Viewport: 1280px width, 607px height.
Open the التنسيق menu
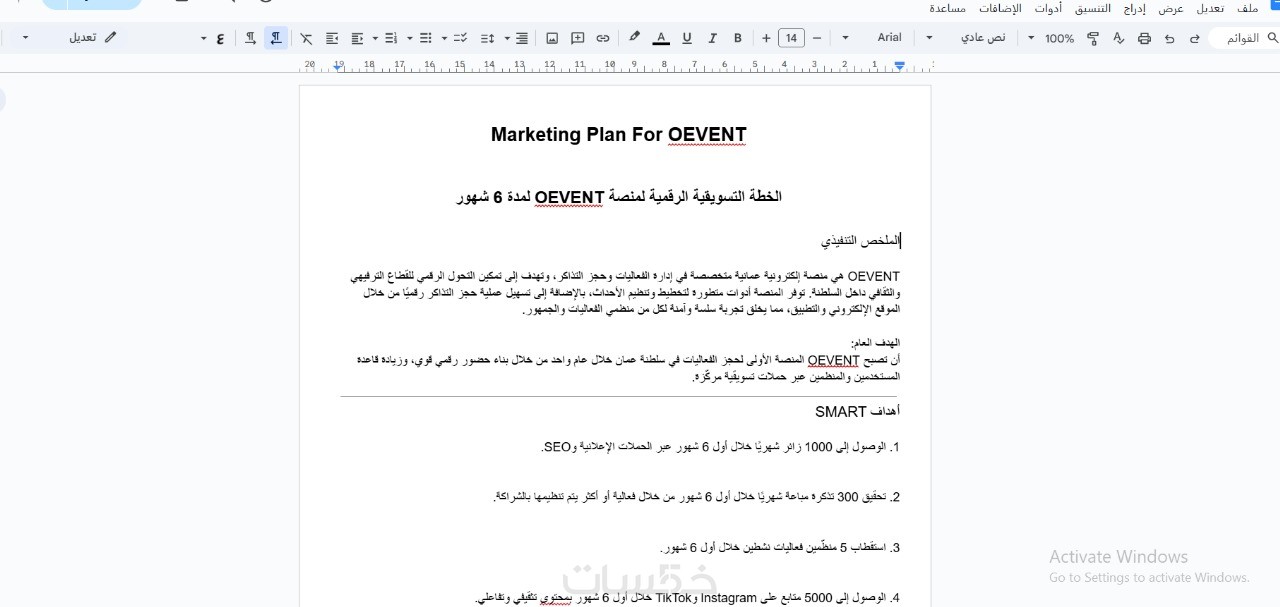(1093, 8)
